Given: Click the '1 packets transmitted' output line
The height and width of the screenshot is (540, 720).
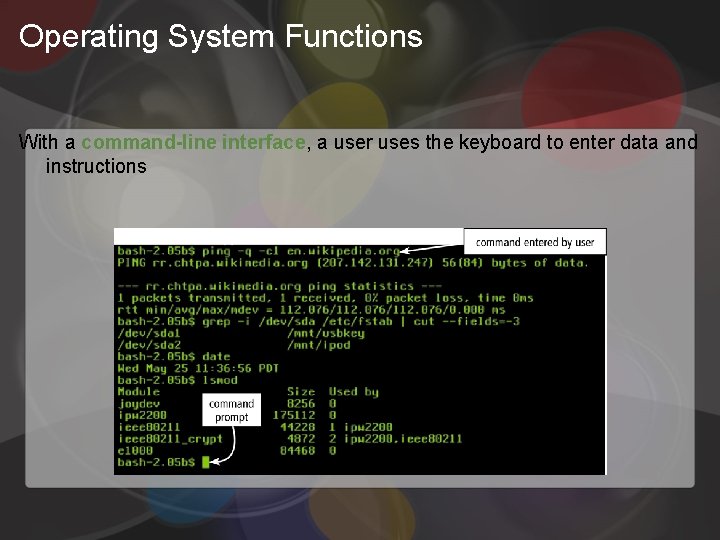Looking at the screenshot, I should point(326,298).
